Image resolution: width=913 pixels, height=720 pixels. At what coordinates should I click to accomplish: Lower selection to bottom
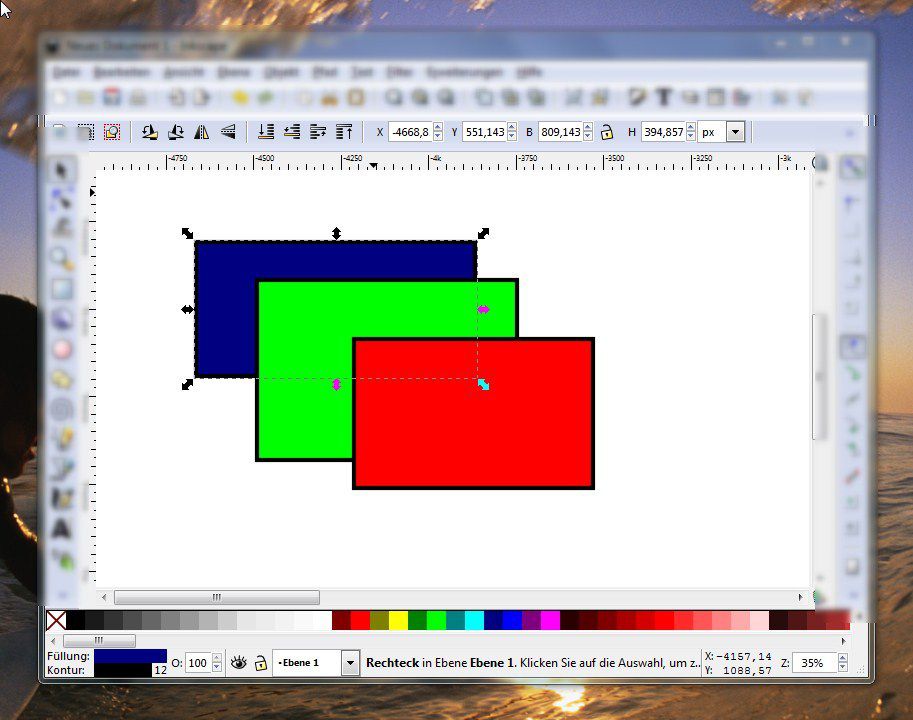pyautogui.click(x=266, y=132)
